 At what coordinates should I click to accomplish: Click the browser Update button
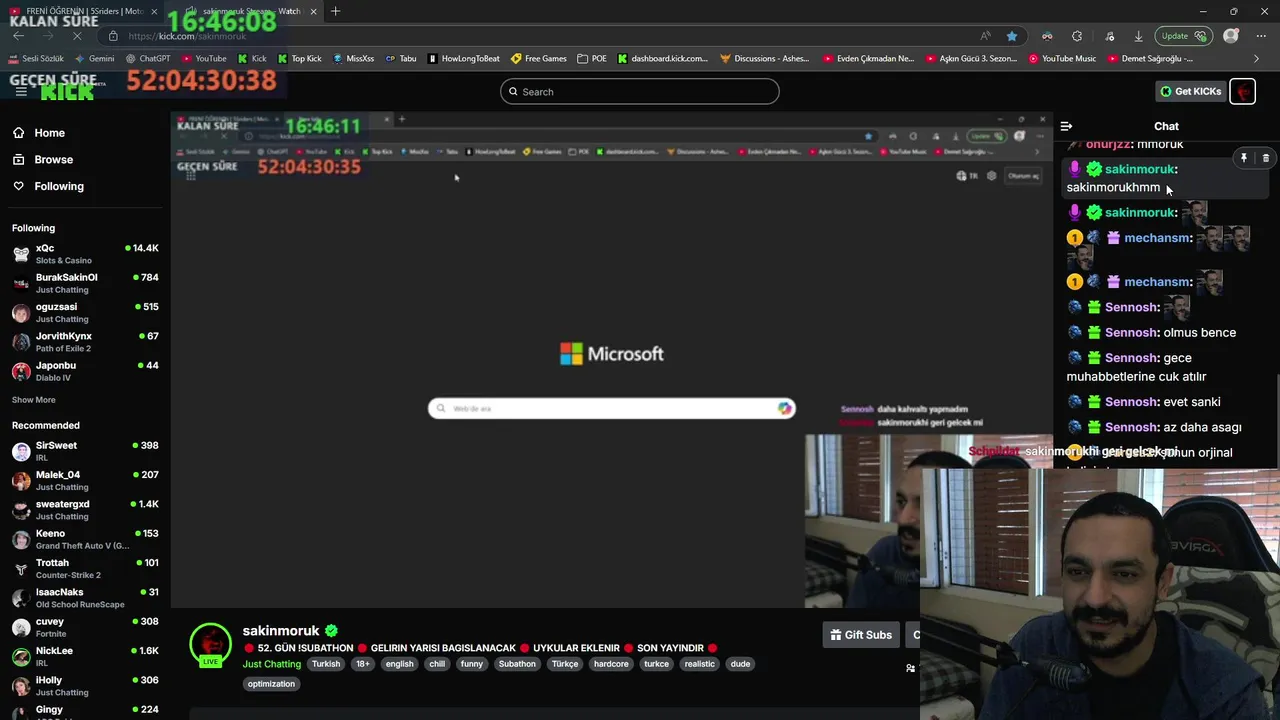tap(1183, 36)
